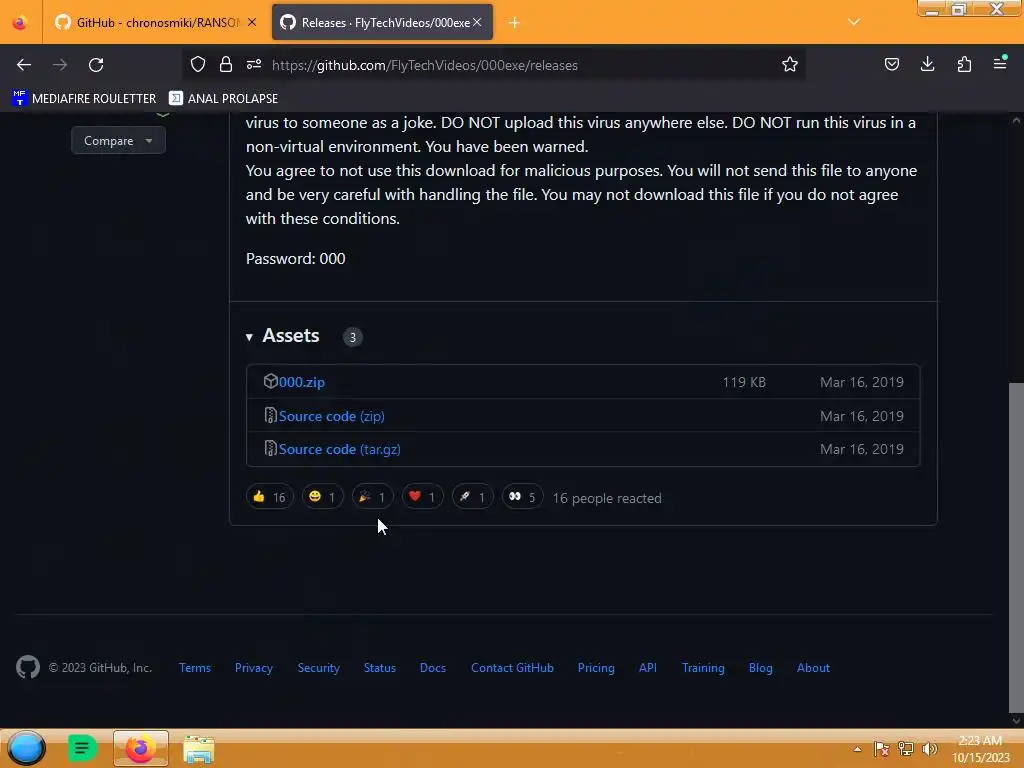Open the Pricing footer link
This screenshot has height=768, width=1024.
596,667
